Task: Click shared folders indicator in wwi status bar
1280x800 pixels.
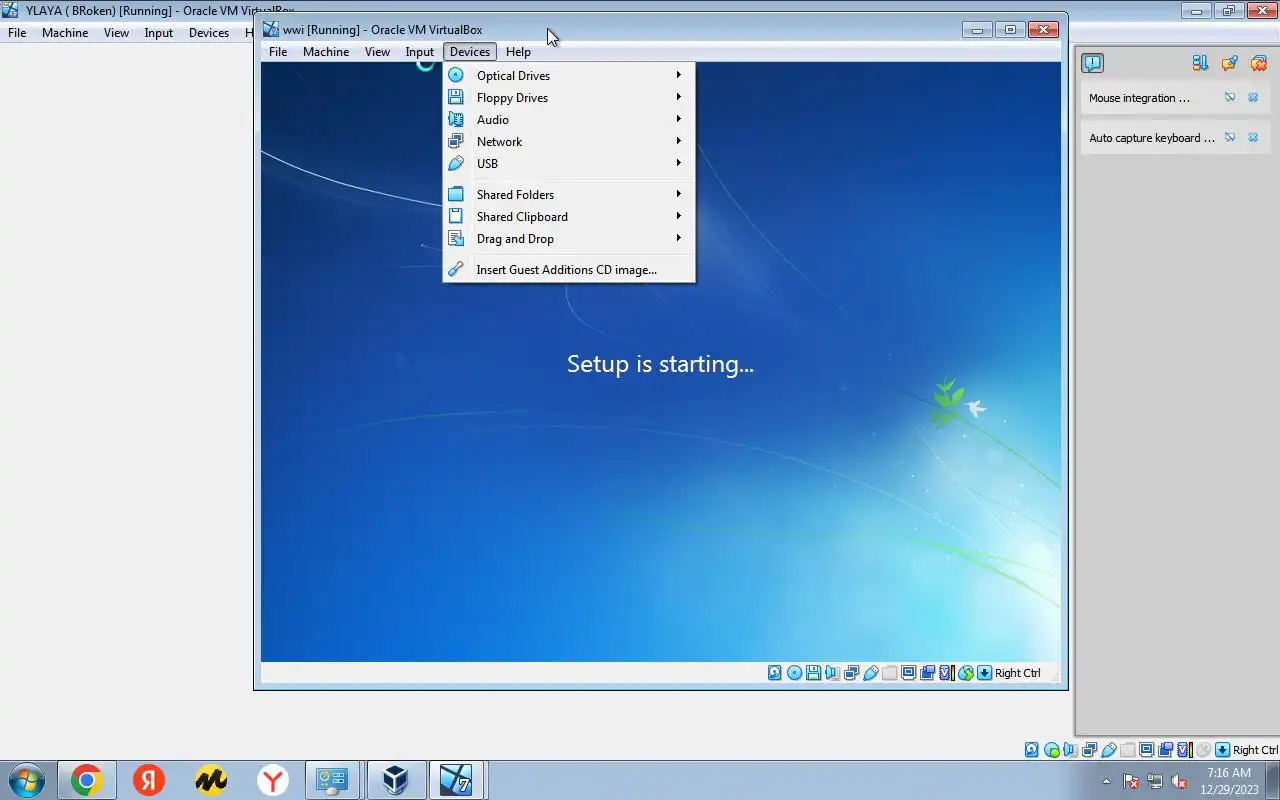Action: coord(889,673)
